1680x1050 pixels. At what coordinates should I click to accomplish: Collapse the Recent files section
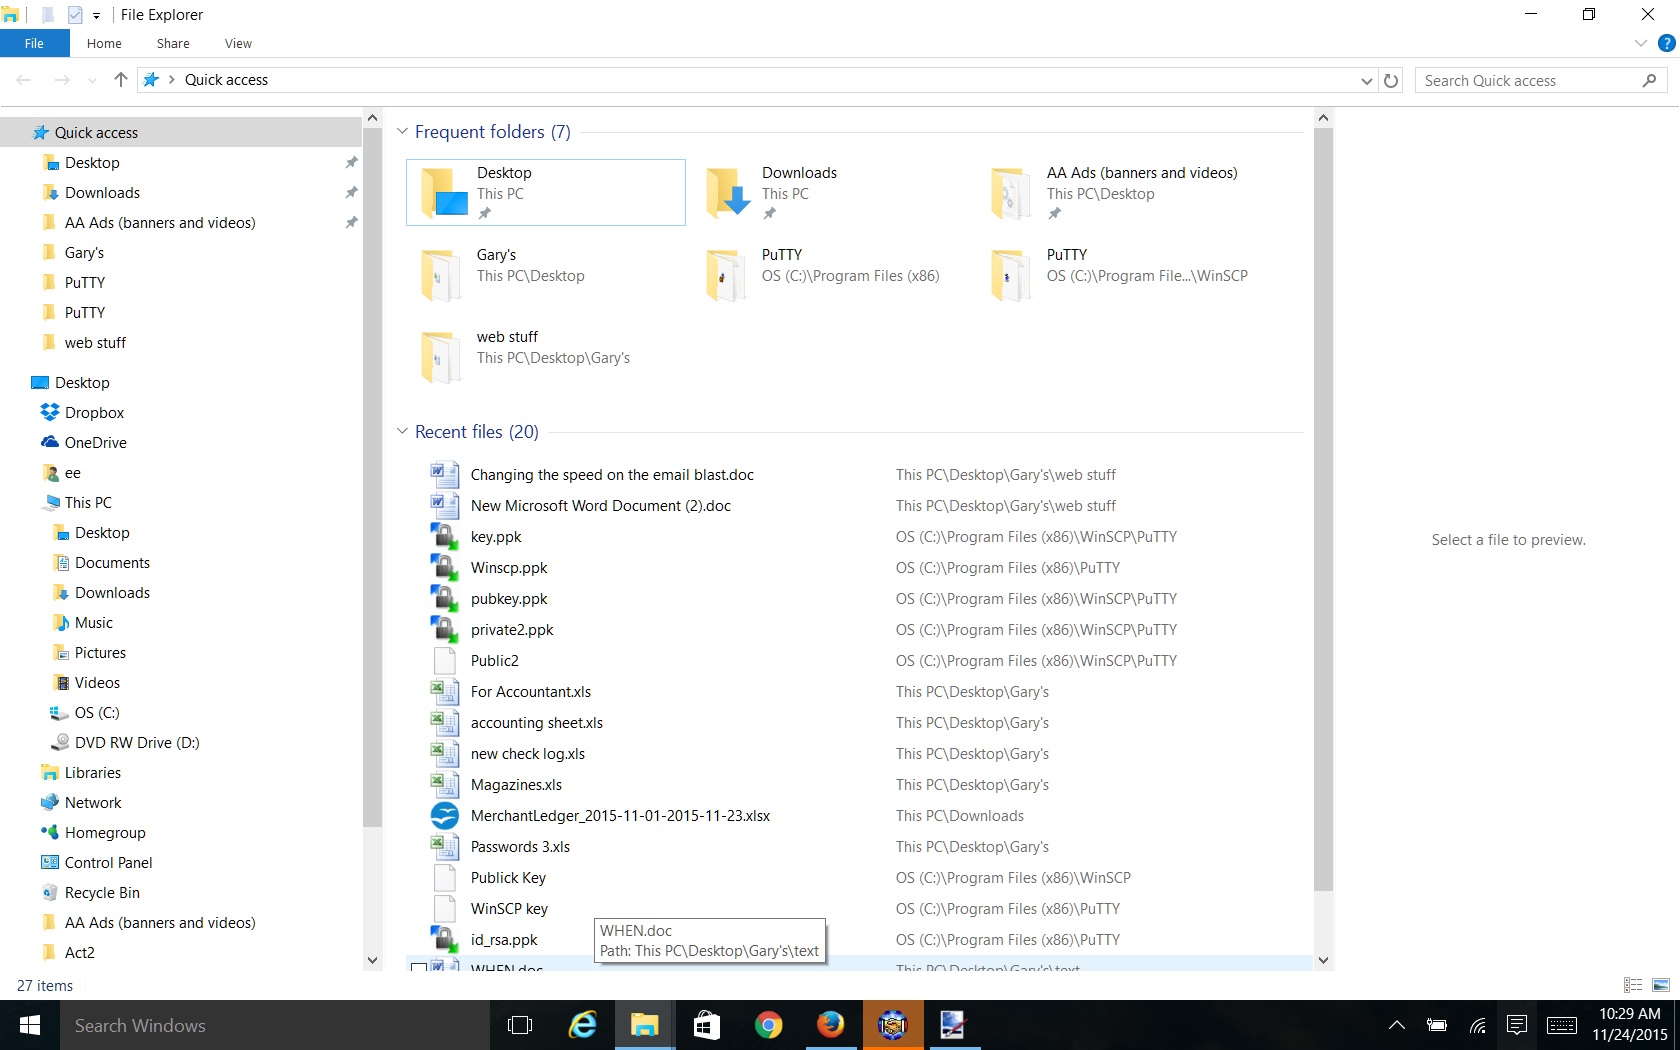[403, 432]
